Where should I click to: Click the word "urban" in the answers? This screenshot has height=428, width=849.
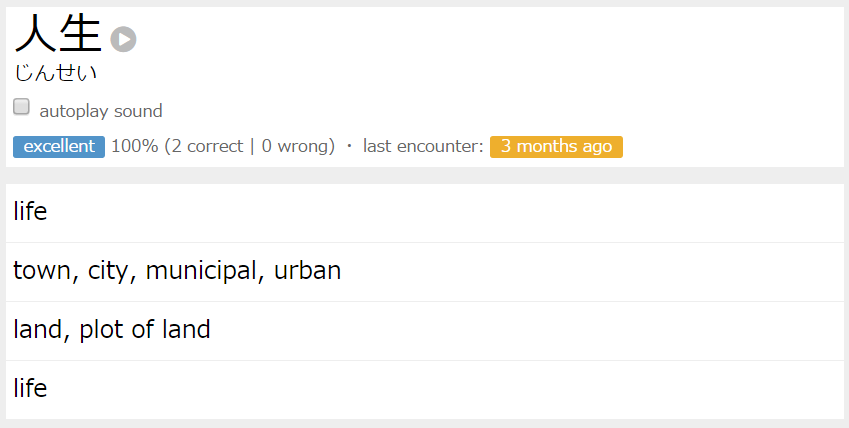click(x=307, y=271)
